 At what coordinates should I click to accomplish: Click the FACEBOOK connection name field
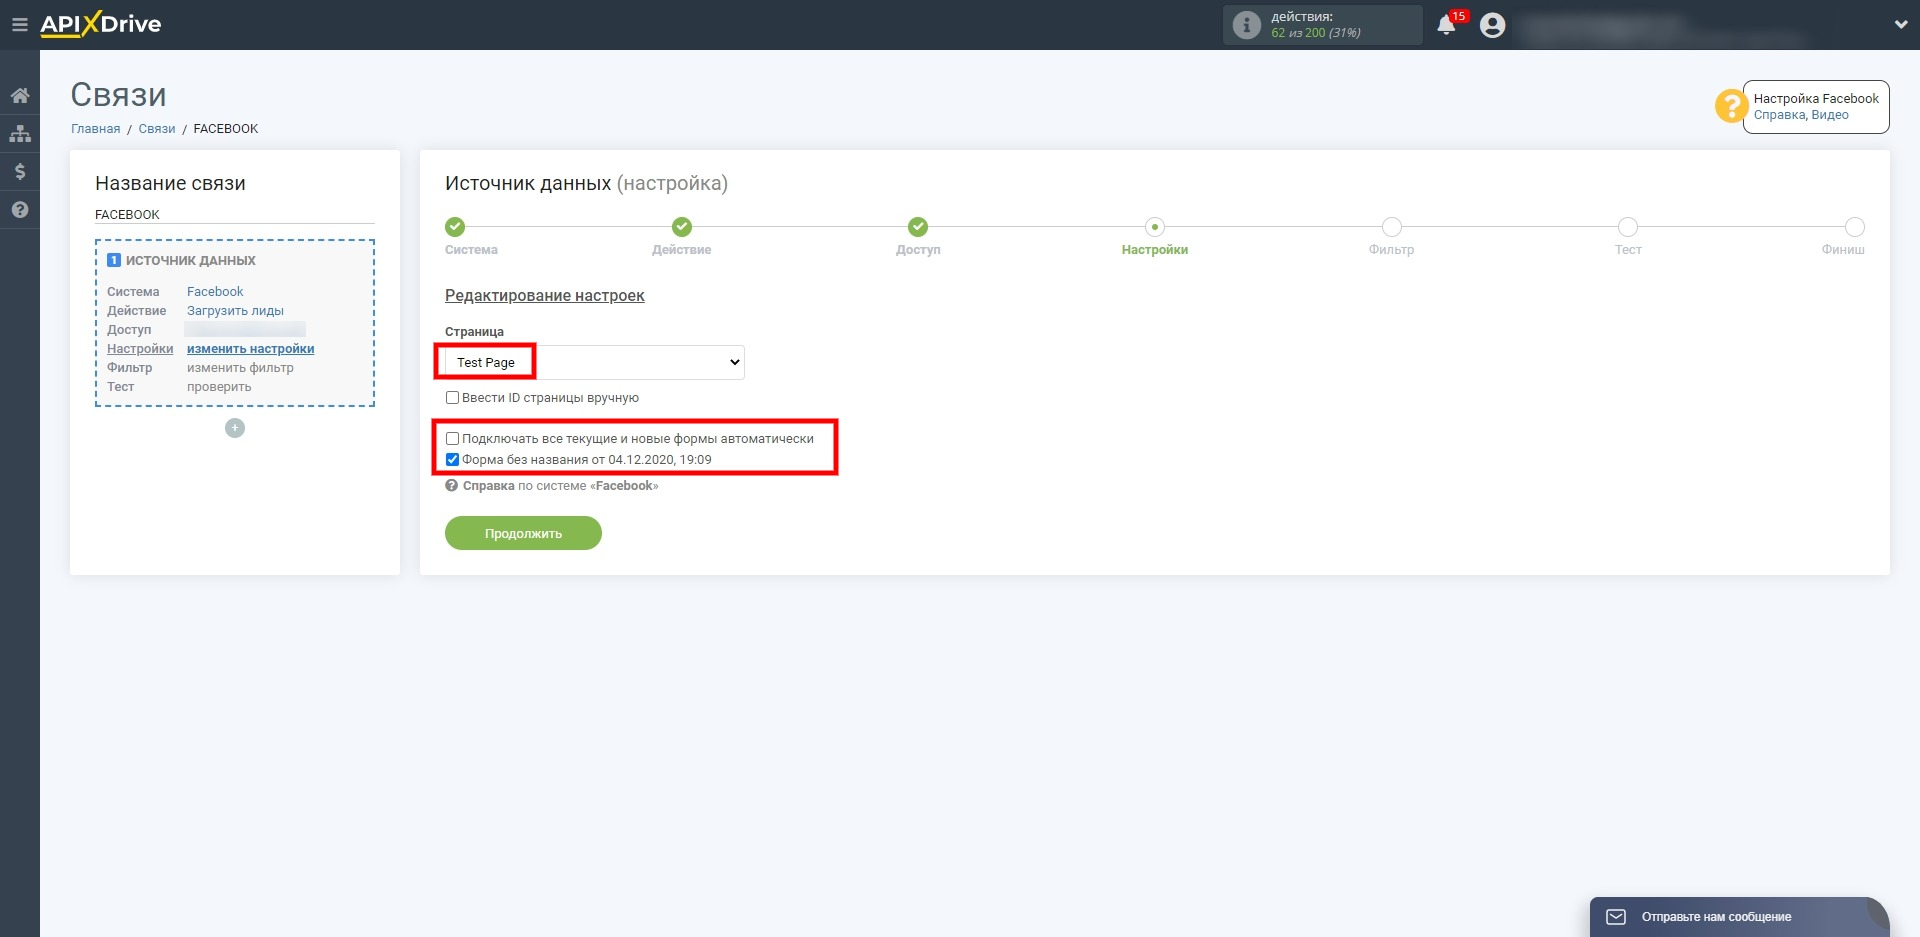(235, 215)
